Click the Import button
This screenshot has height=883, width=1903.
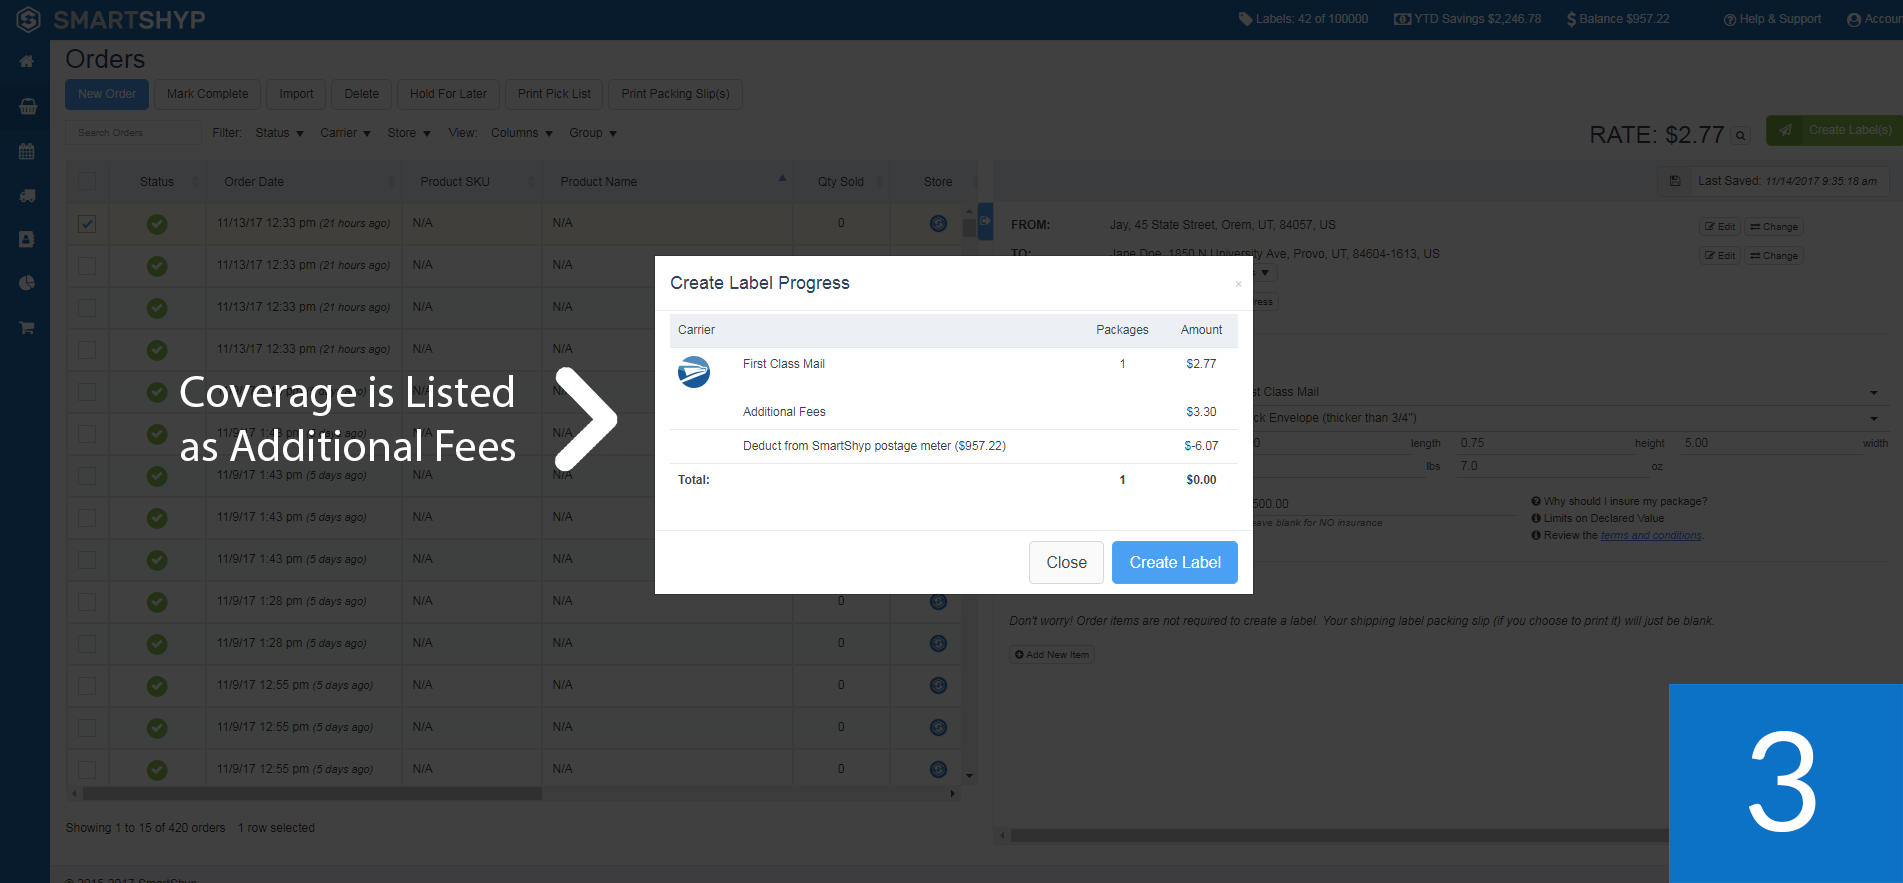pos(296,94)
